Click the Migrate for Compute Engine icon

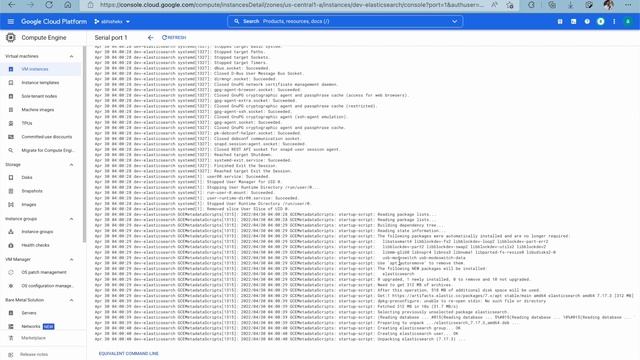coord(11,150)
